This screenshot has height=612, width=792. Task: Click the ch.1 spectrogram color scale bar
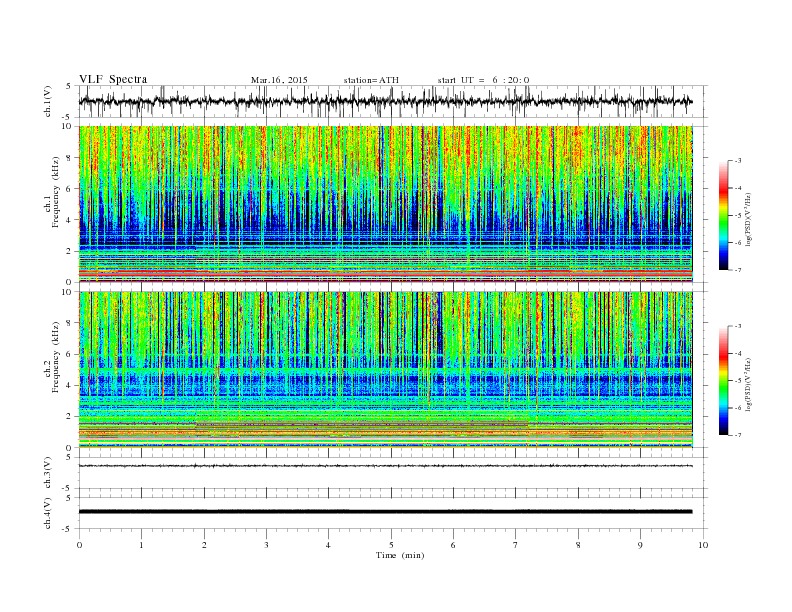click(724, 215)
